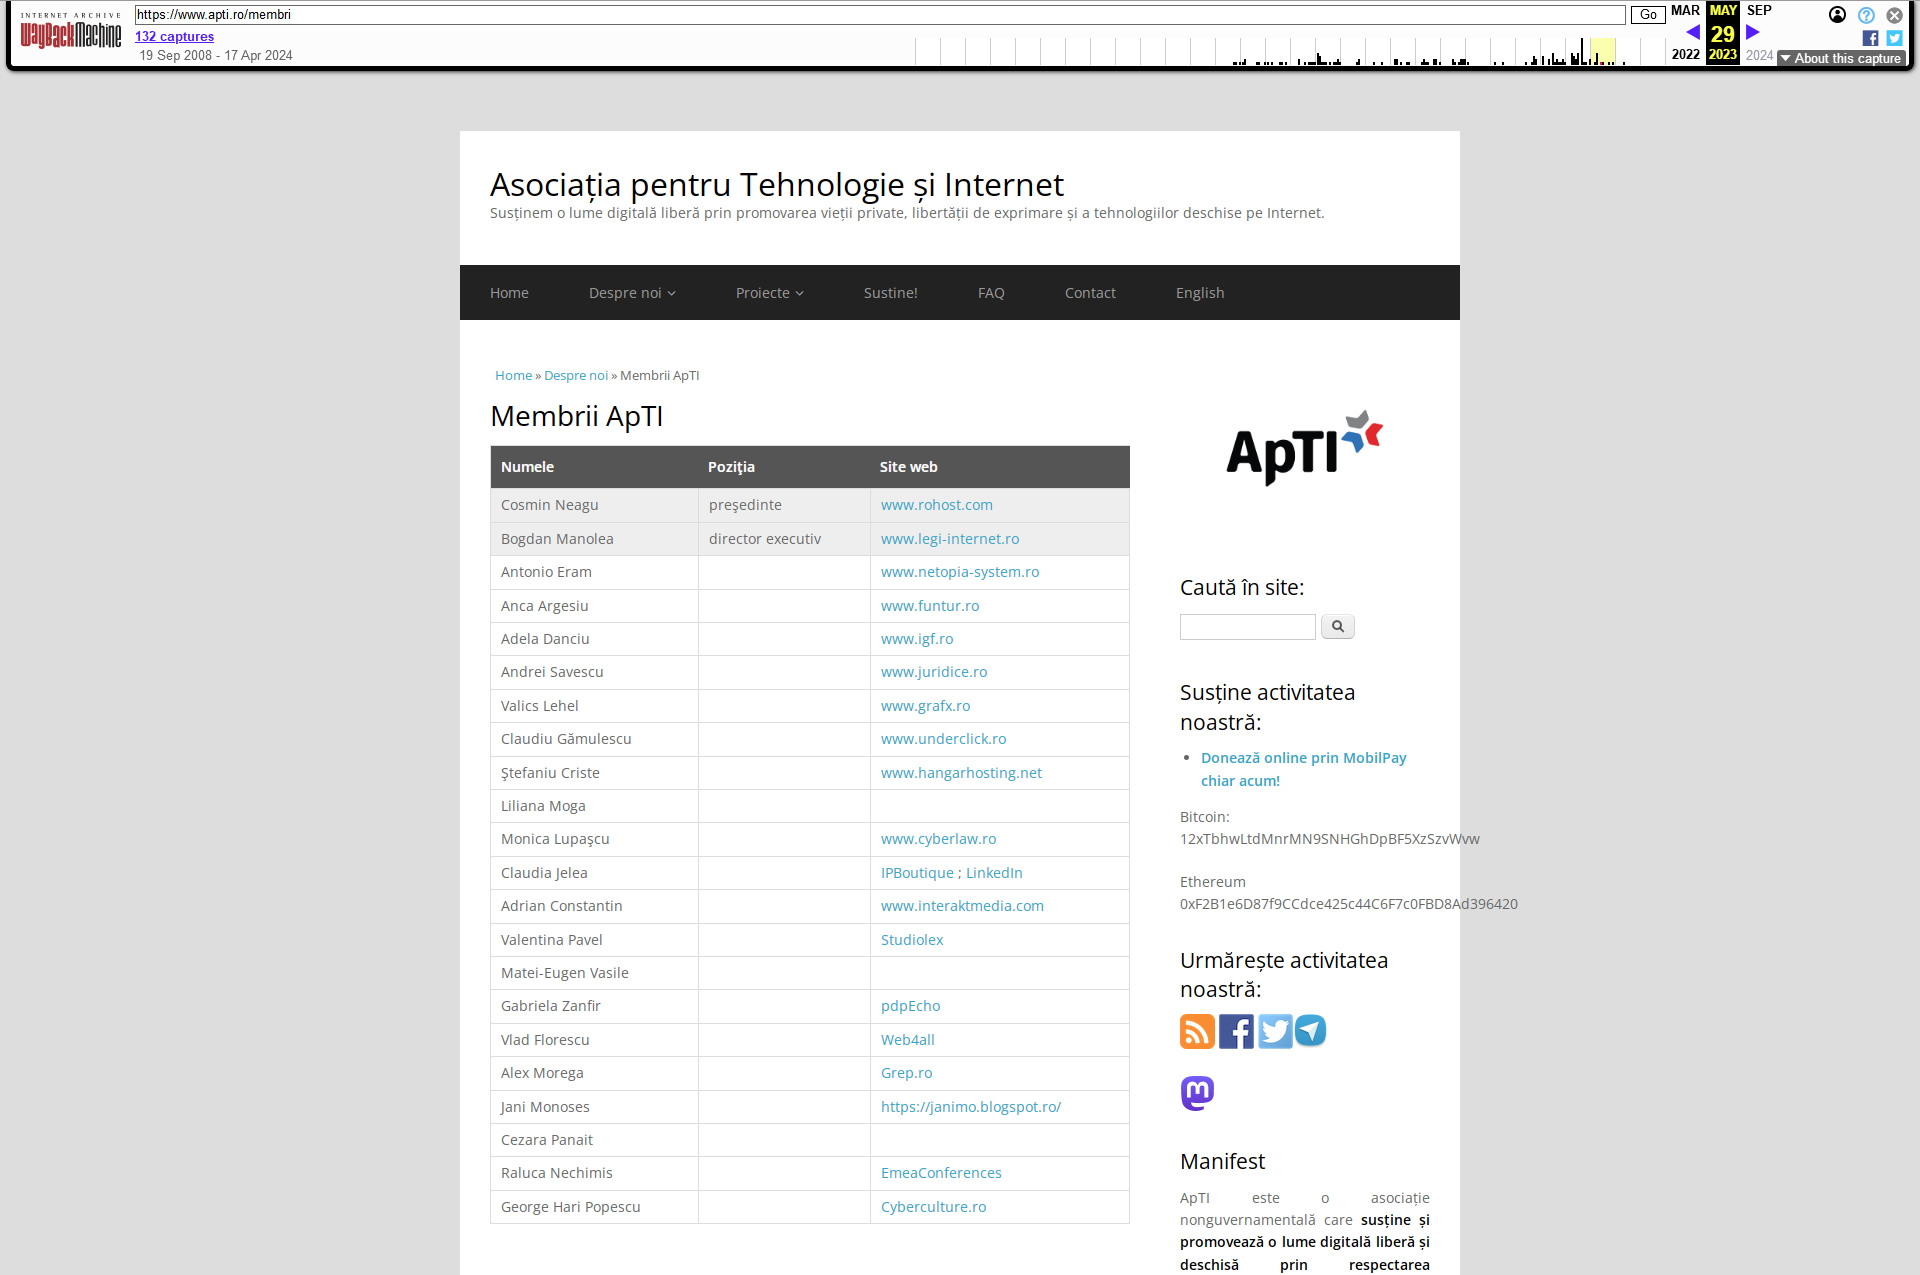Image resolution: width=1920 pixels, height=1275 pixels.
Task: Go to previous capture with left arrow
Action: (1692, 32)
